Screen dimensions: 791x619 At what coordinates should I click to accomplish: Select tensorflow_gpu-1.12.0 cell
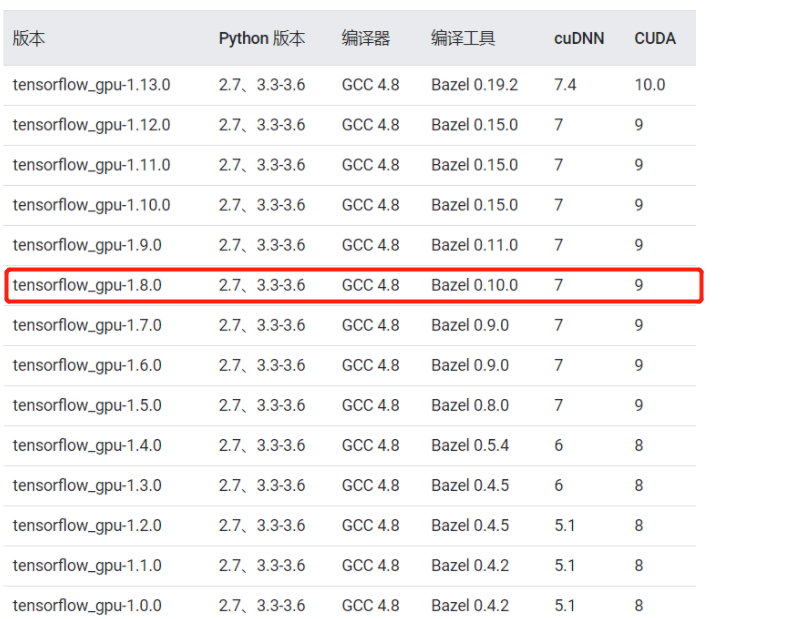(x=91, y=125)
